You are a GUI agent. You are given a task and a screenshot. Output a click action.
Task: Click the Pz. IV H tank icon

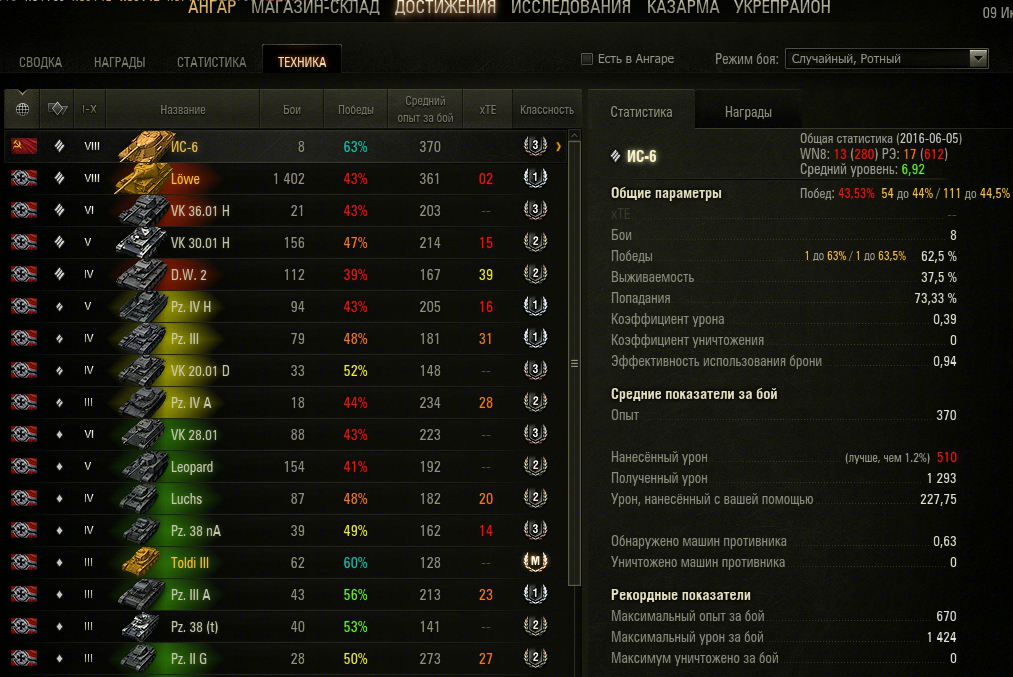142,306
